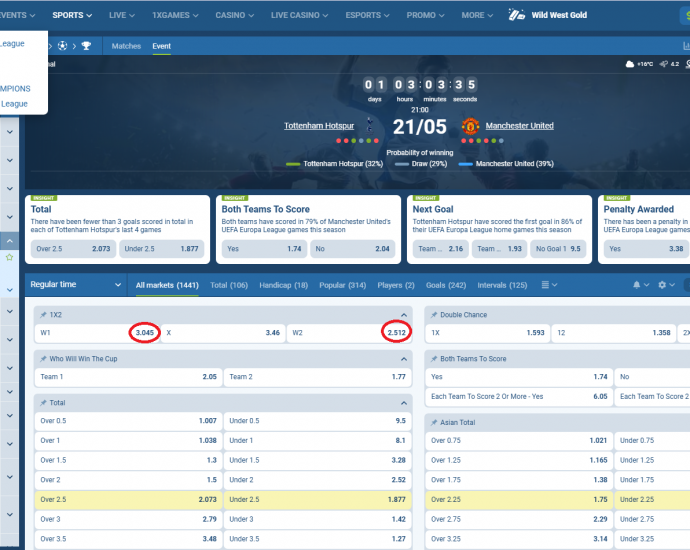Viewport: 690px width, 550px height.
Task: Select Over 3 at 2.79
Action: 128,519
